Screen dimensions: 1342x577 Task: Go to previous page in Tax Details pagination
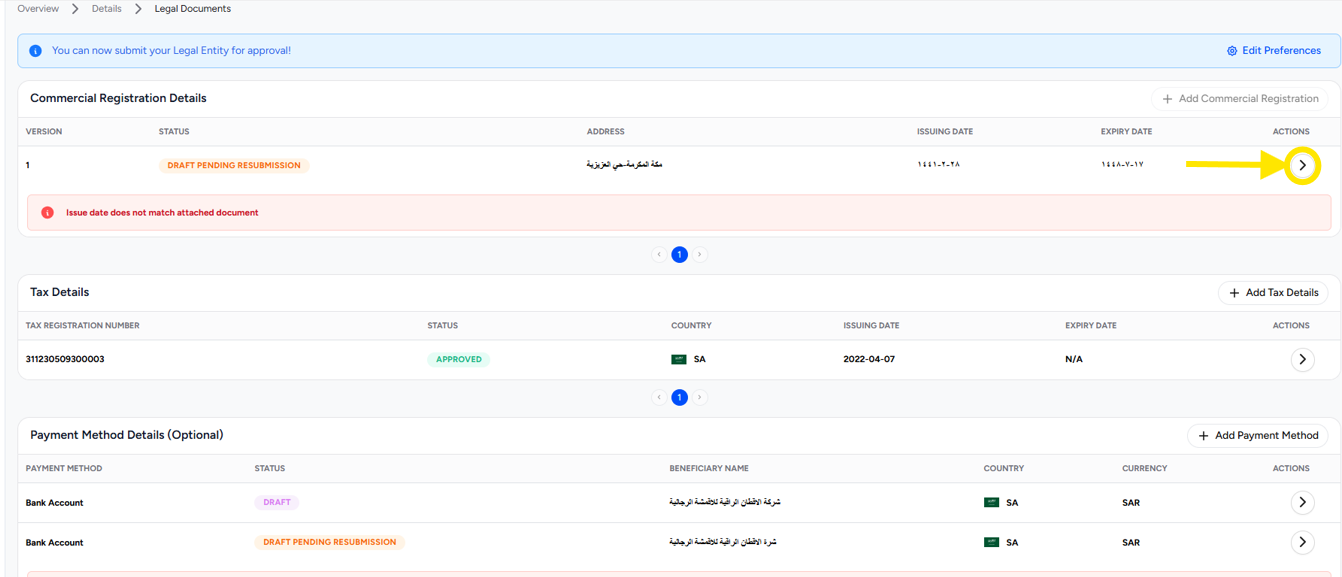[659, 398]
